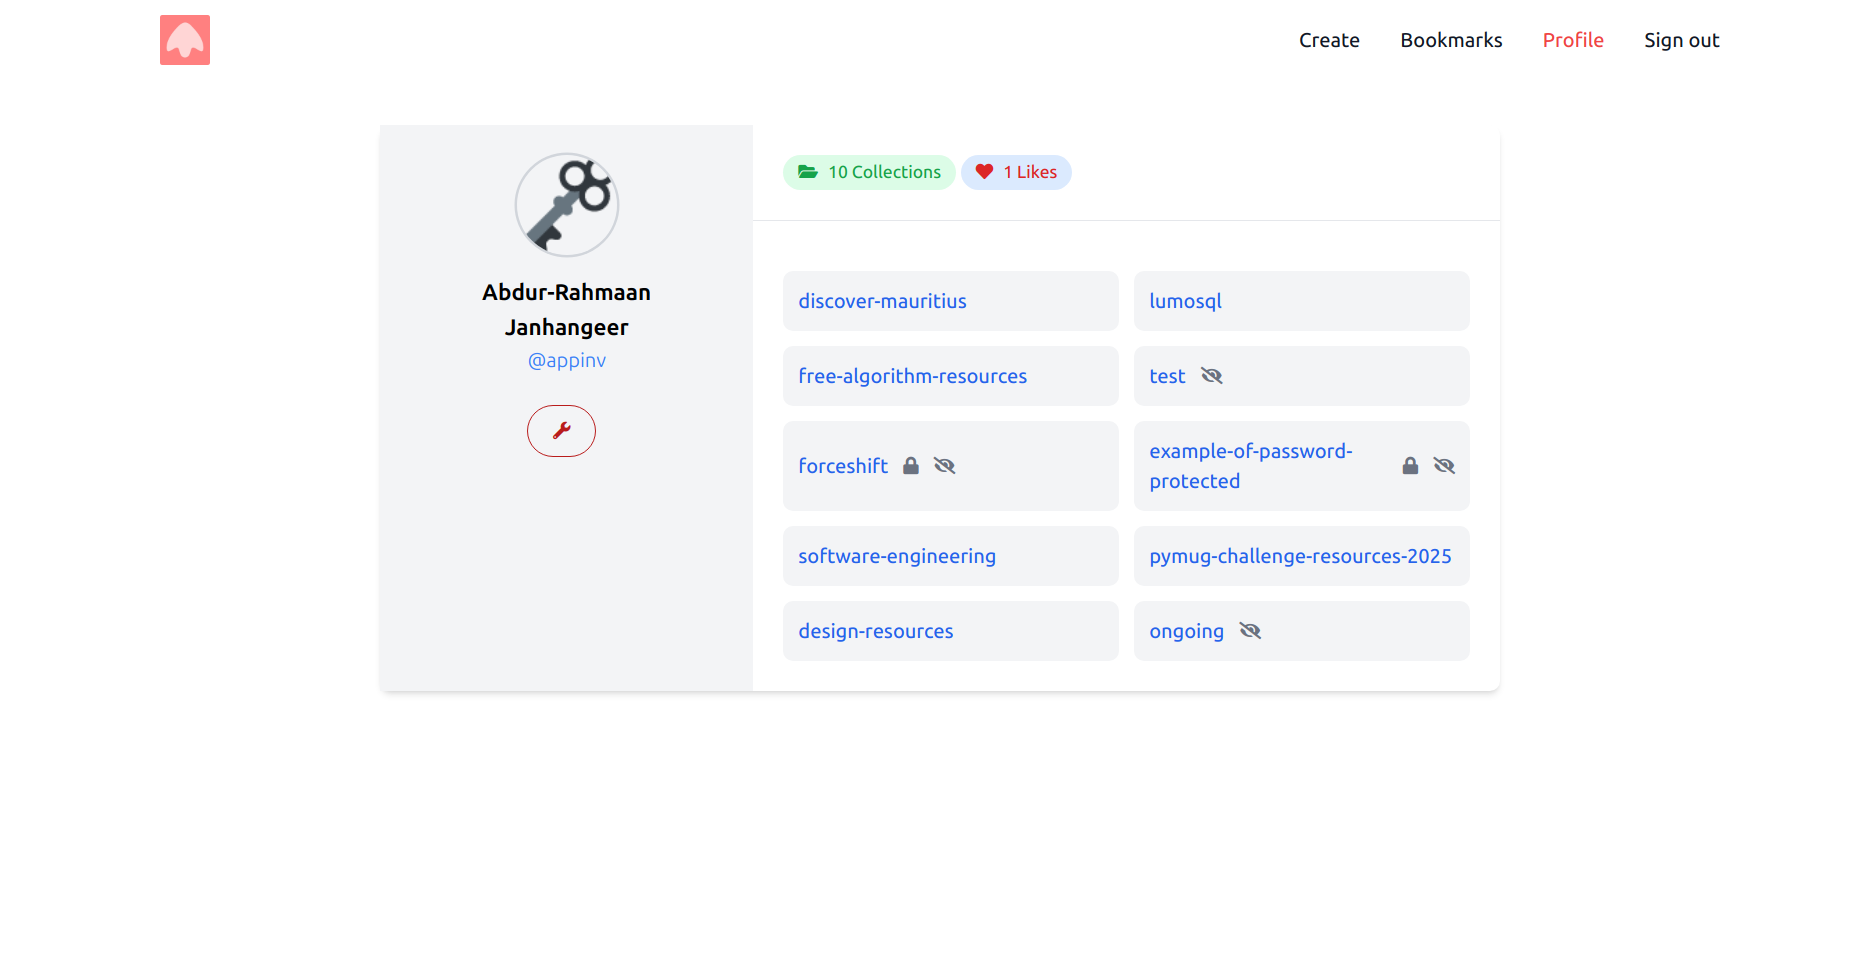Click the hidden-eye icon on example-of-password-protected
The image size is (1876, 969).
point(1444,466)
